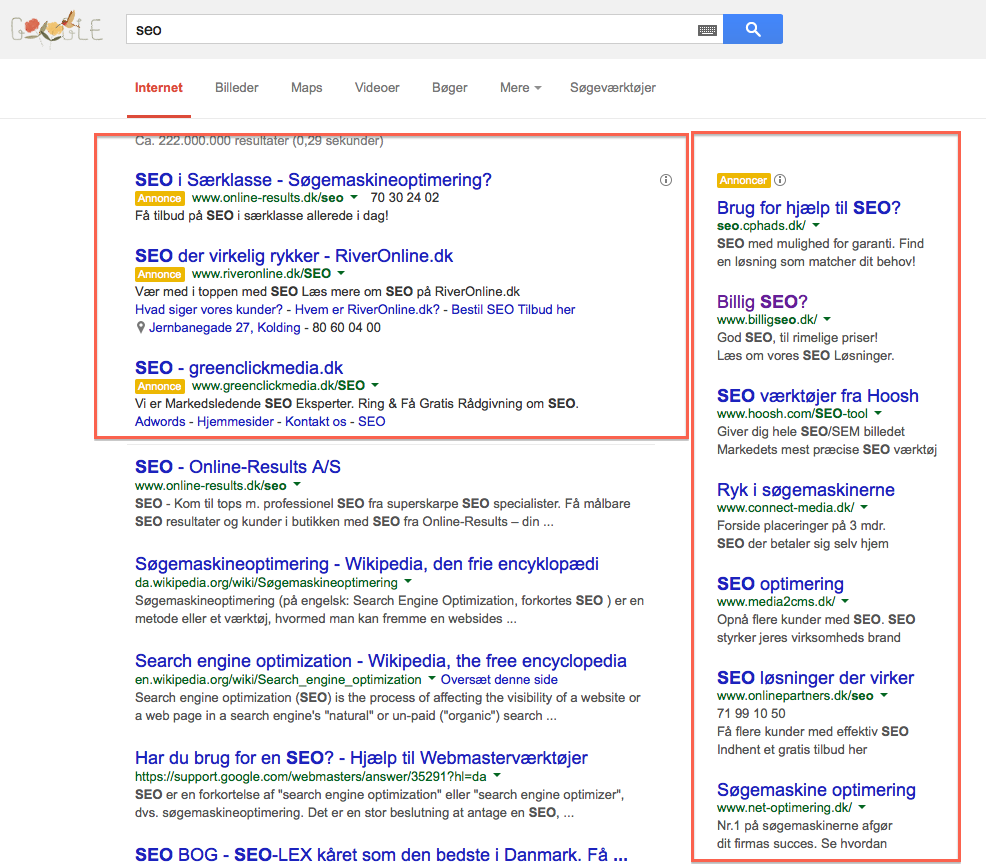
Task: Click info icon next to Annoncer label
Action: 780,180
